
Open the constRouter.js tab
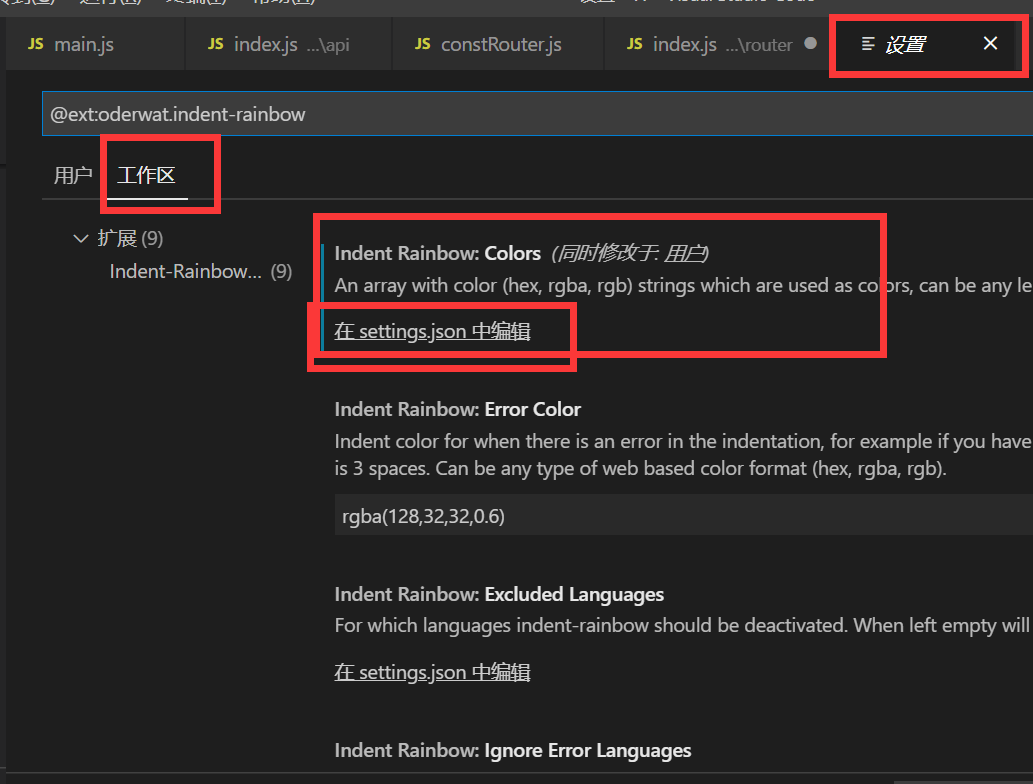[x=498, y=44]
